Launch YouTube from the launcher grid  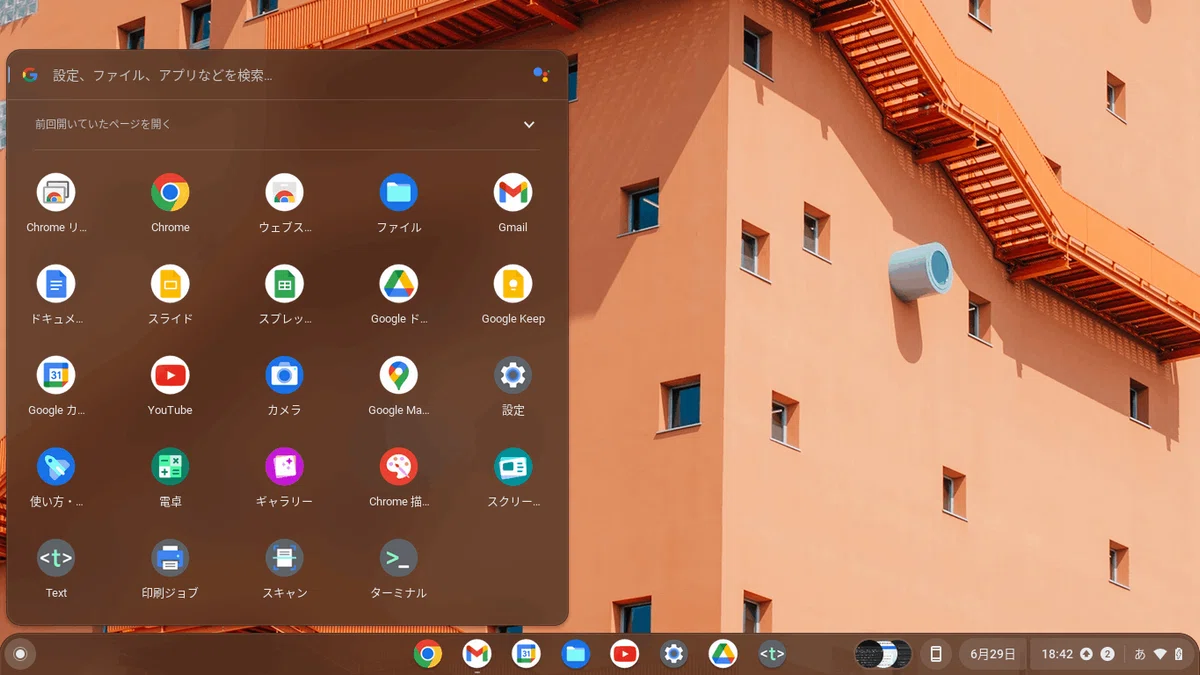pyautogui.click(x=170, y=375)
